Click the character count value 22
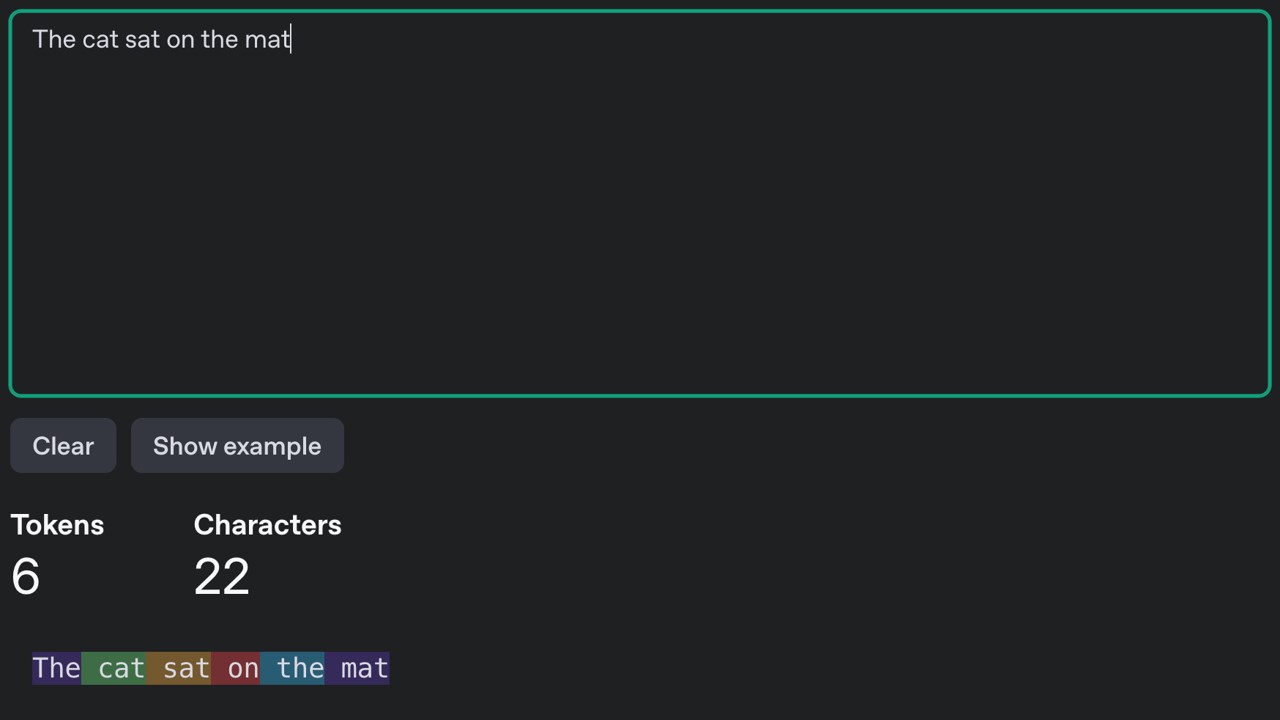Viewport: 1280px width, 720px height. (221, 577)
